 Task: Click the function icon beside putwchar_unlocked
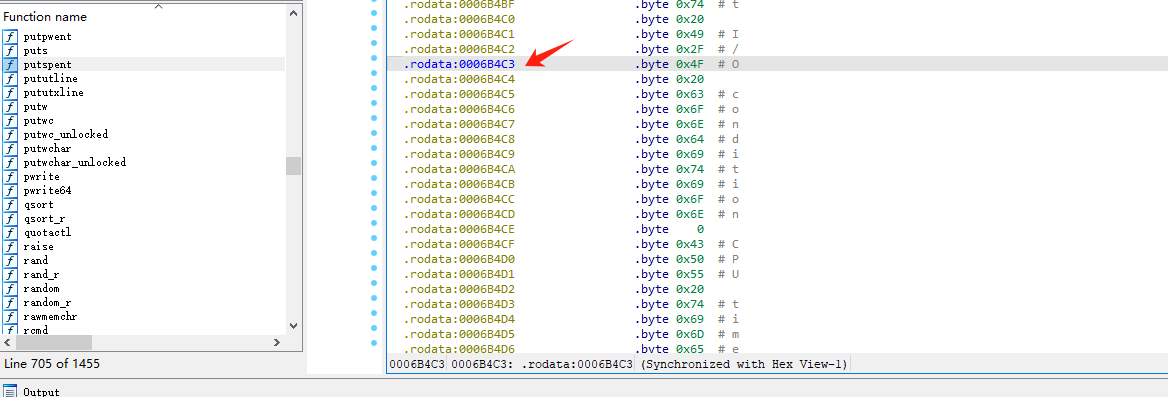point(10,162)
